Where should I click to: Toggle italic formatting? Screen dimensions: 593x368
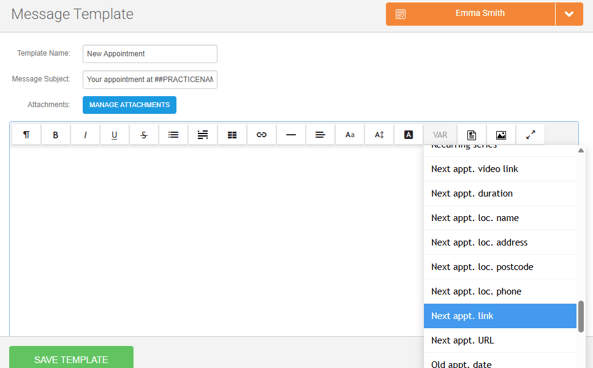coord(85,135)
